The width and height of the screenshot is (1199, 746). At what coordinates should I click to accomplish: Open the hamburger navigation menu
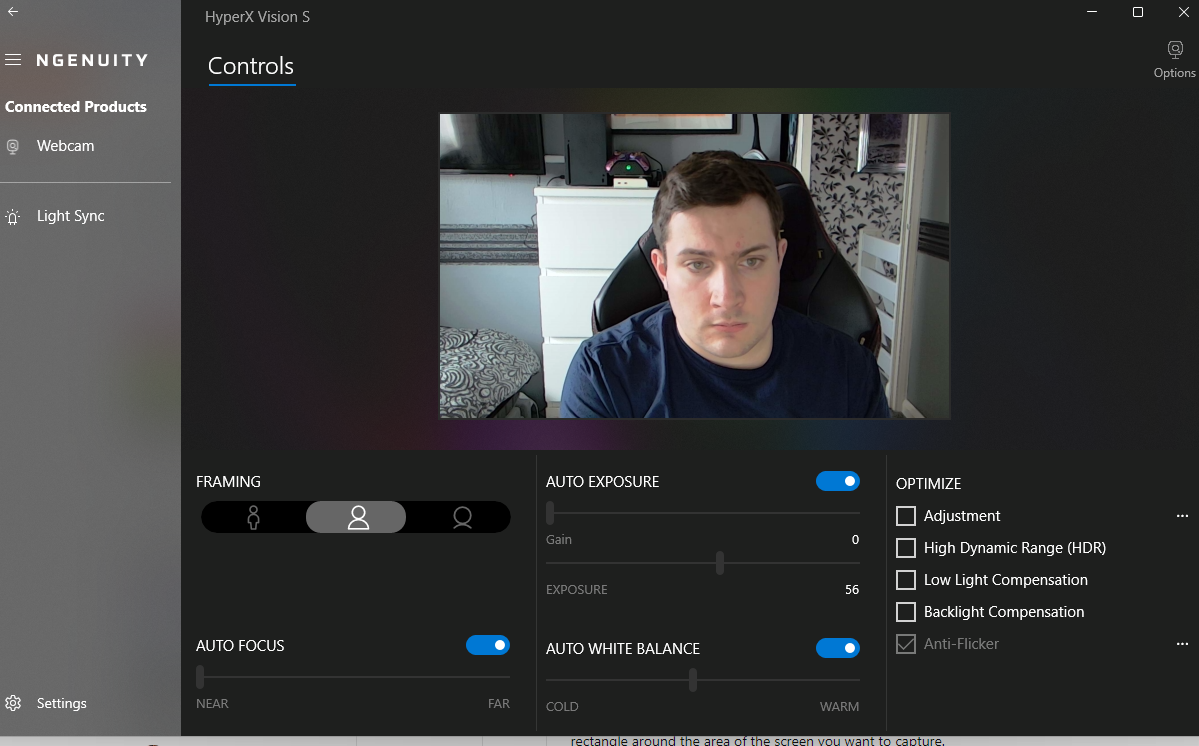tap(13, 60)
